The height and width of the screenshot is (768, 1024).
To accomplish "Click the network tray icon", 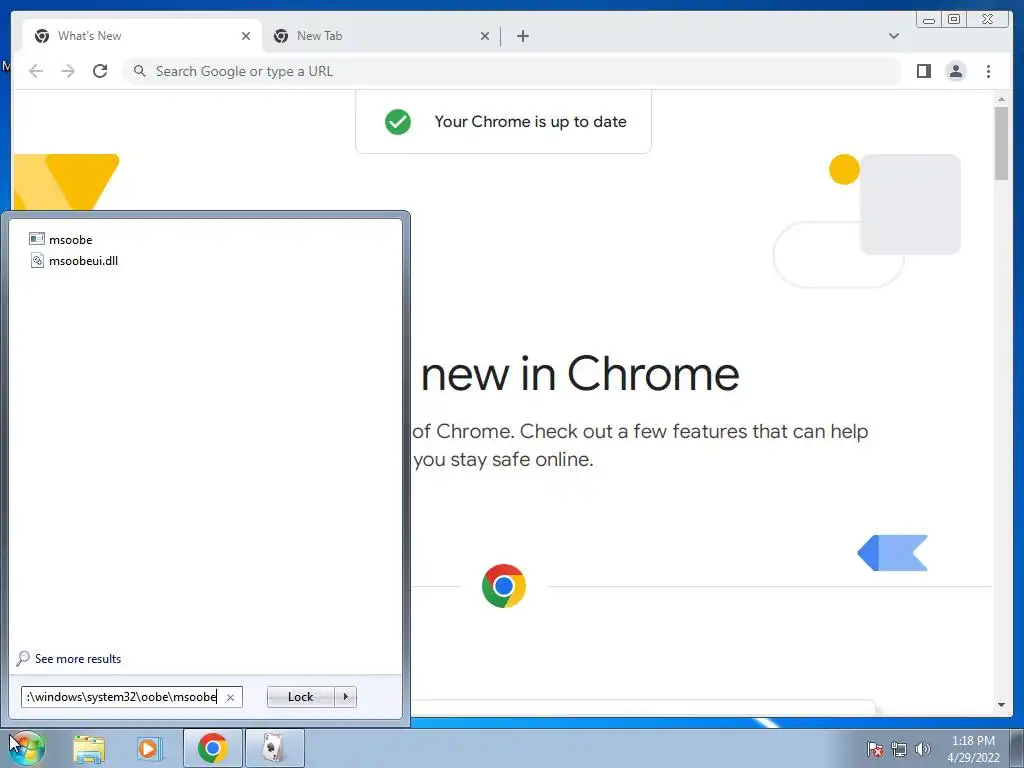I will tap(899, 749).
